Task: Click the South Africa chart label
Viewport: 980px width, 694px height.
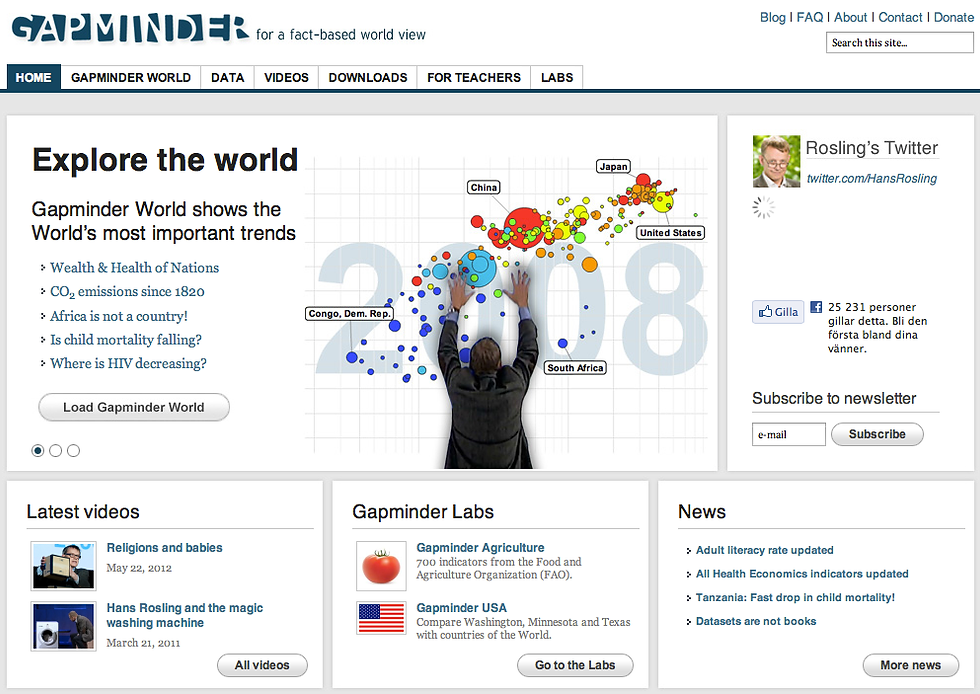Action: tap(575, 368)
